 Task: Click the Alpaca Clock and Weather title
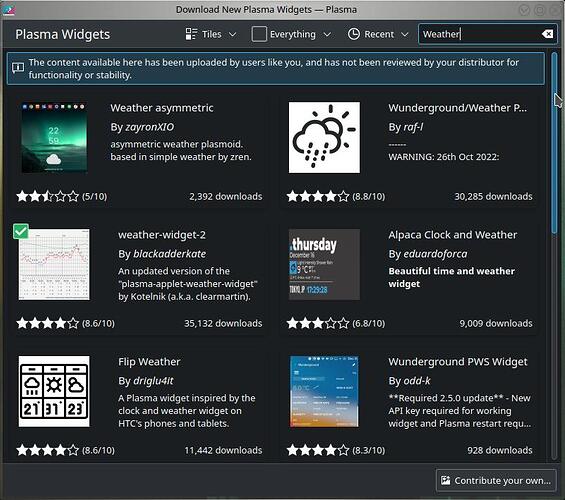point(453,235)
